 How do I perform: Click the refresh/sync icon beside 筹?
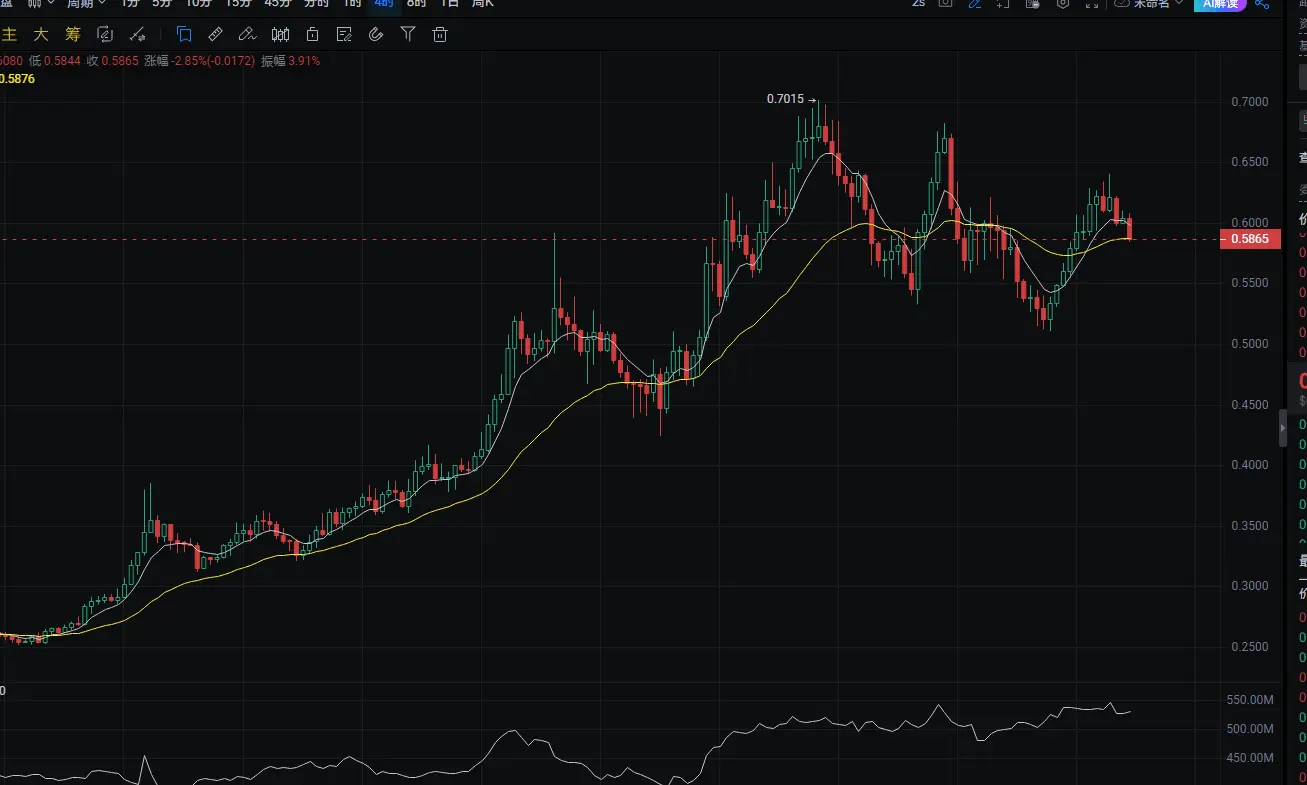coord(104,34)
